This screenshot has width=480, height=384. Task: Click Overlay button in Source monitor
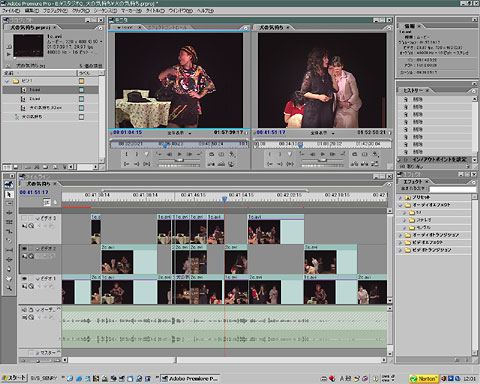point(221,164)
